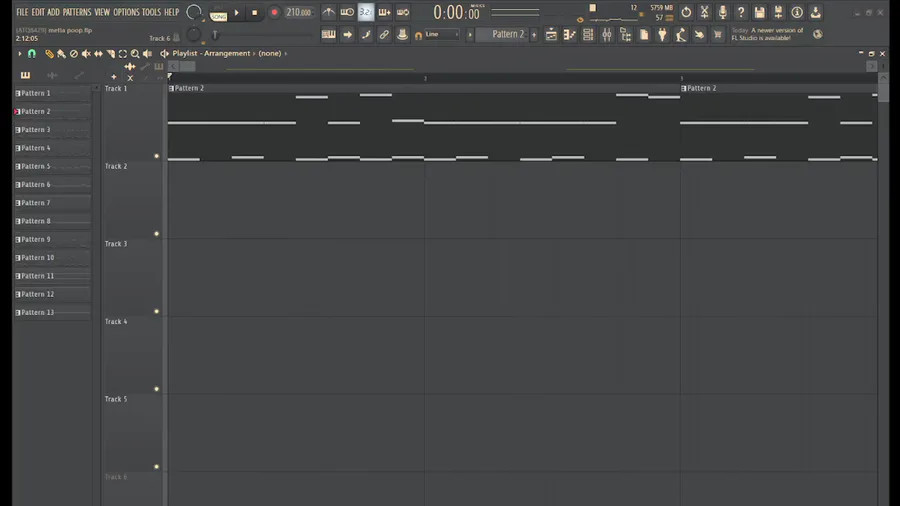Open Patterns menu
The width and height of the screenshot is (900, 506).
click(77, 12)
